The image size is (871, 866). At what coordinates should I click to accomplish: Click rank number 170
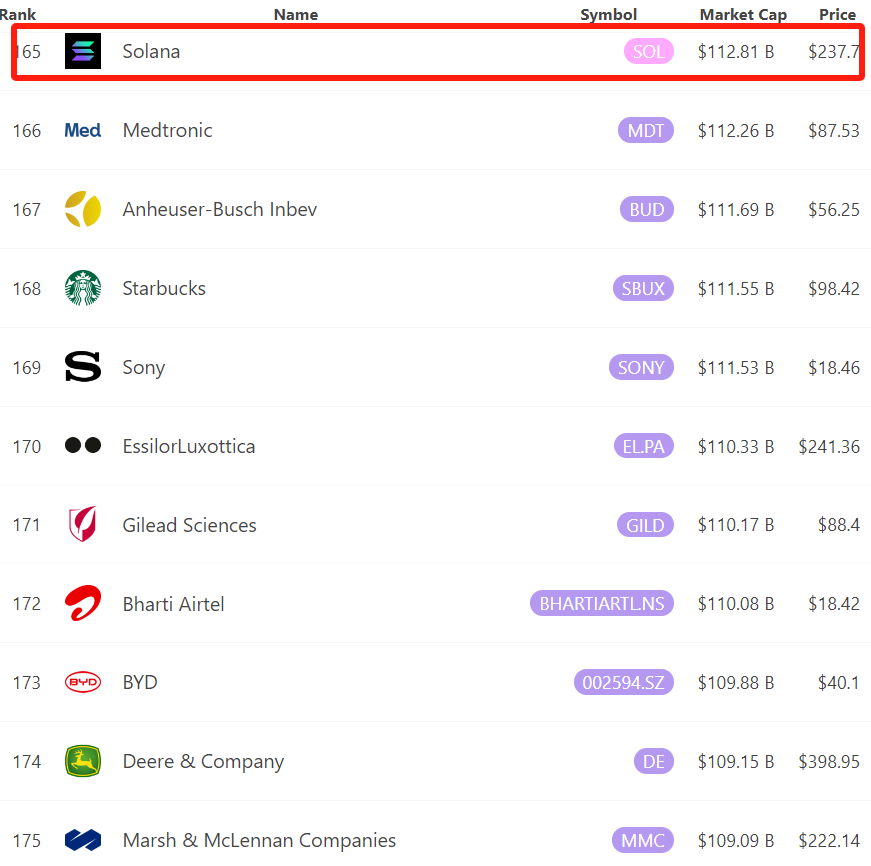pos(27,447)
